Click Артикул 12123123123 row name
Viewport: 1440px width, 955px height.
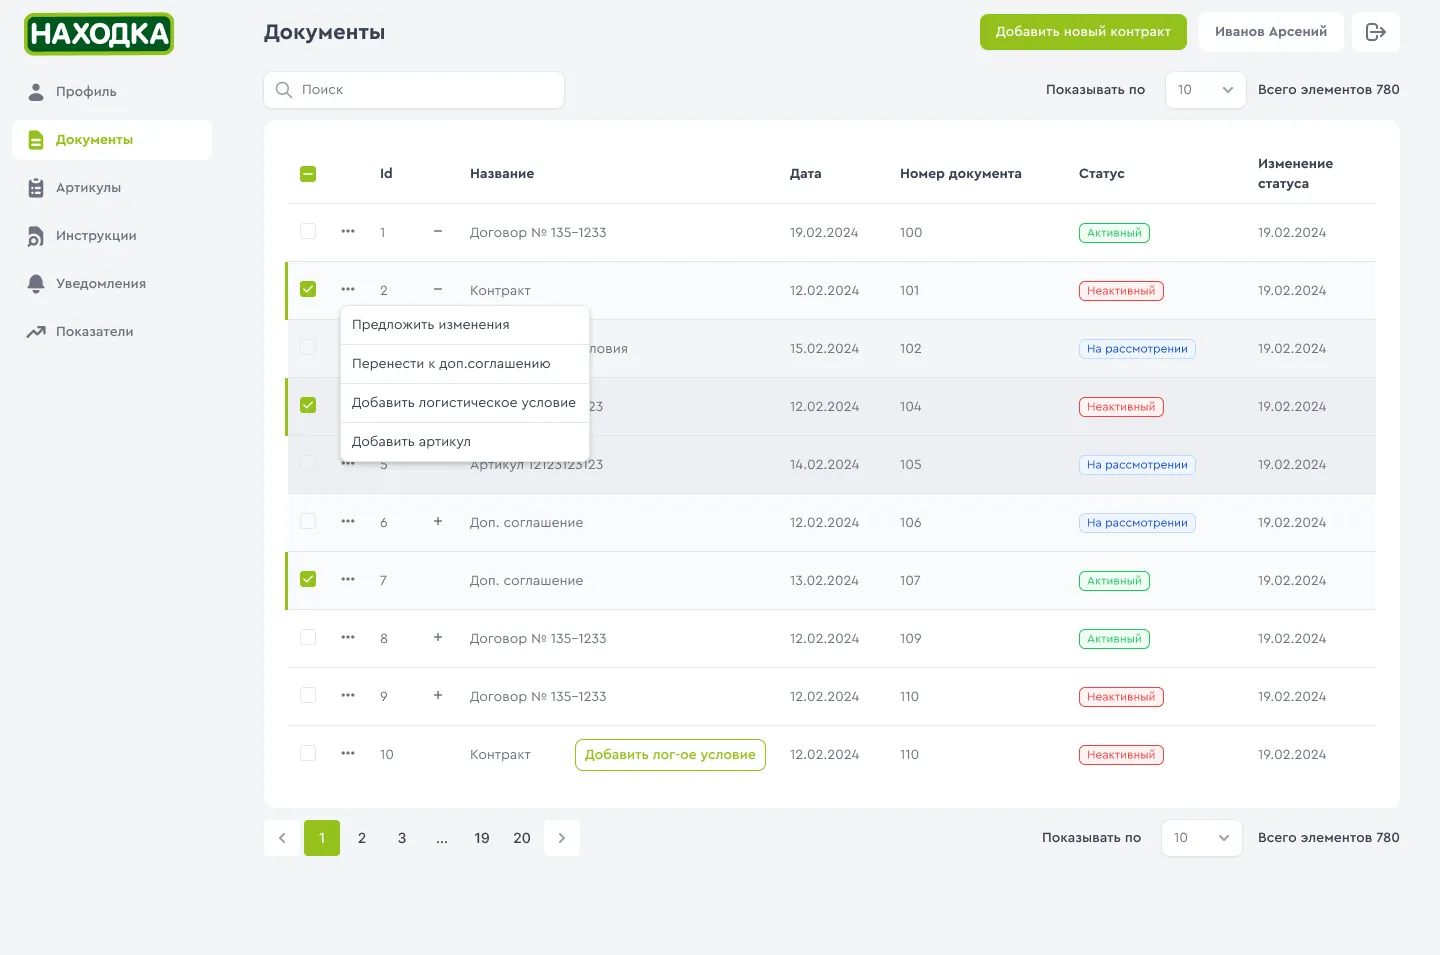coord(536,465)
